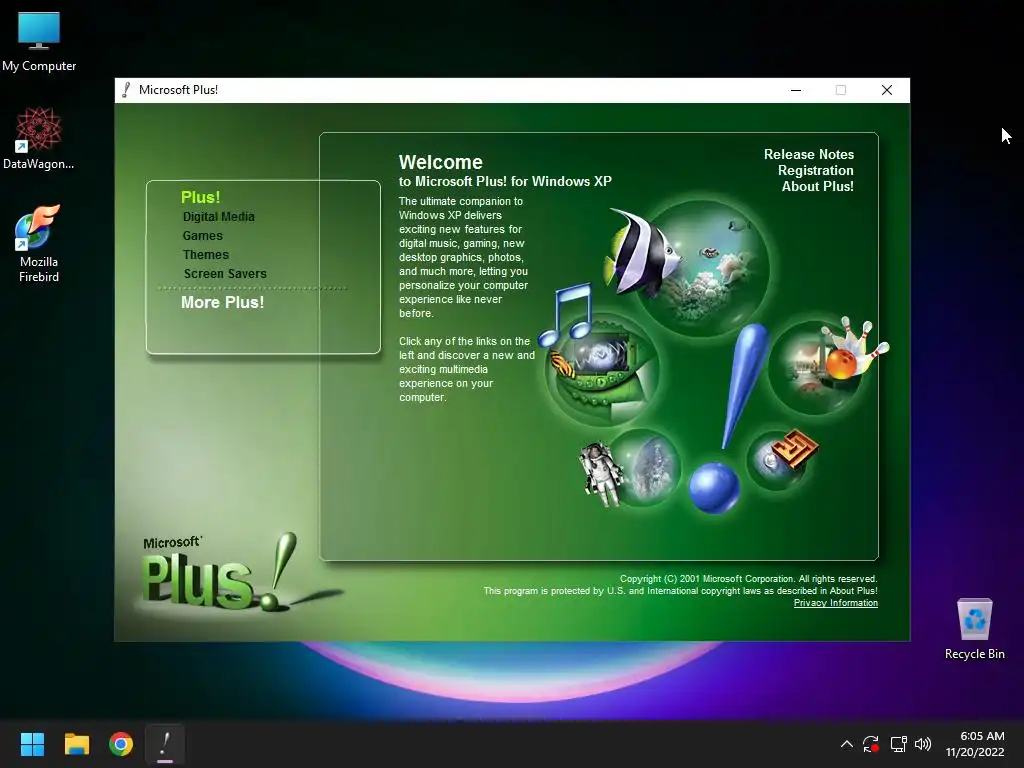Image resolution: width=1024 pixels, height=768 pixels.
Task: Click the bowling pins and ball icon
Action: (x=856, y=349)
